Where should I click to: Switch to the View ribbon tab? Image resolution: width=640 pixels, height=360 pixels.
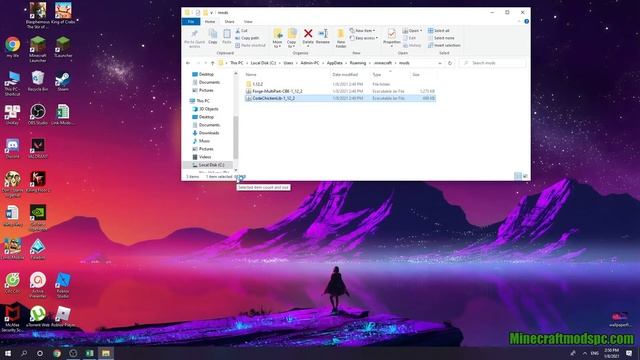click(x=248, y=21)
